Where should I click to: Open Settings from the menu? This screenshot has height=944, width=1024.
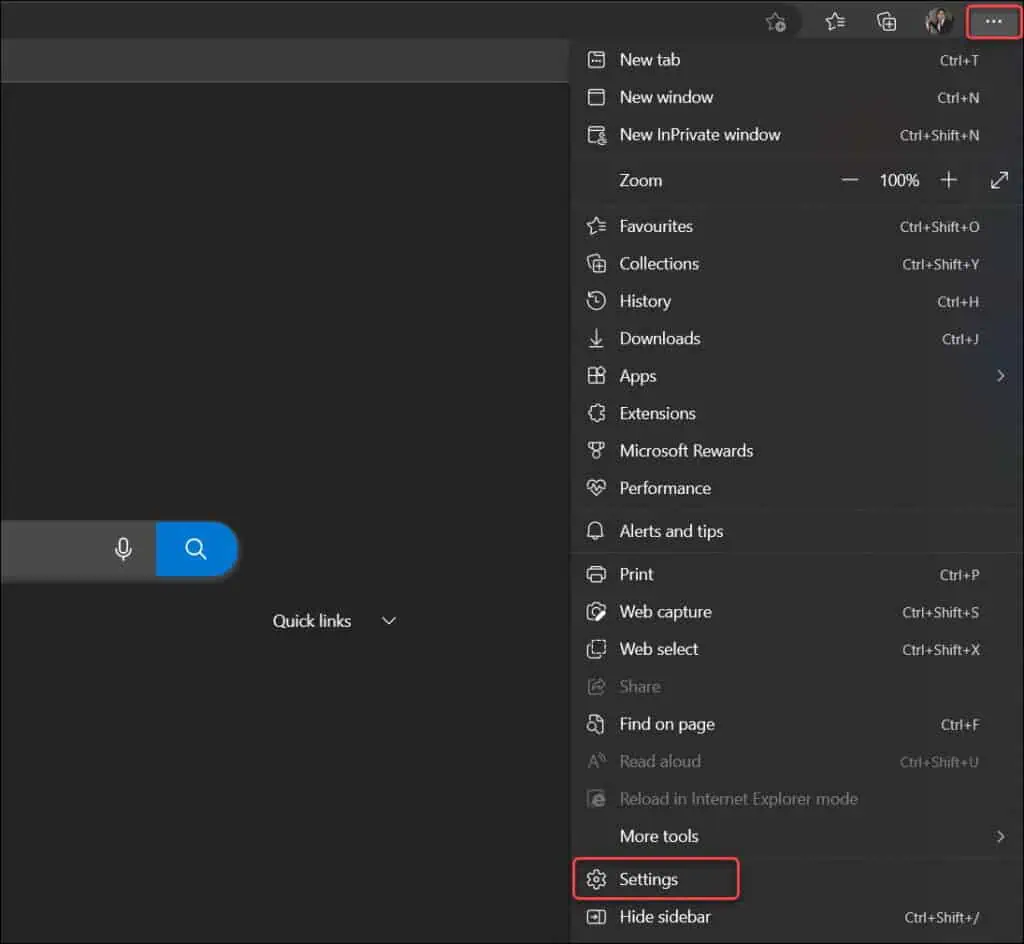pyautogui.click(x=797, y=879)
